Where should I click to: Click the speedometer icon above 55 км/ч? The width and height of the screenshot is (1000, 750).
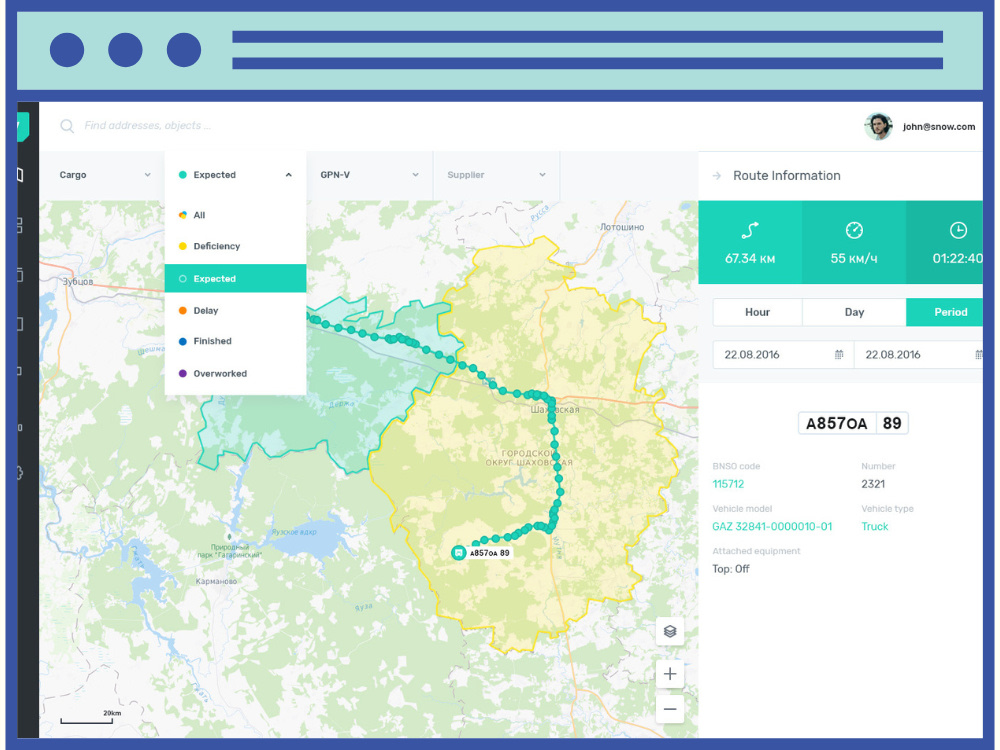pos(854,229)
